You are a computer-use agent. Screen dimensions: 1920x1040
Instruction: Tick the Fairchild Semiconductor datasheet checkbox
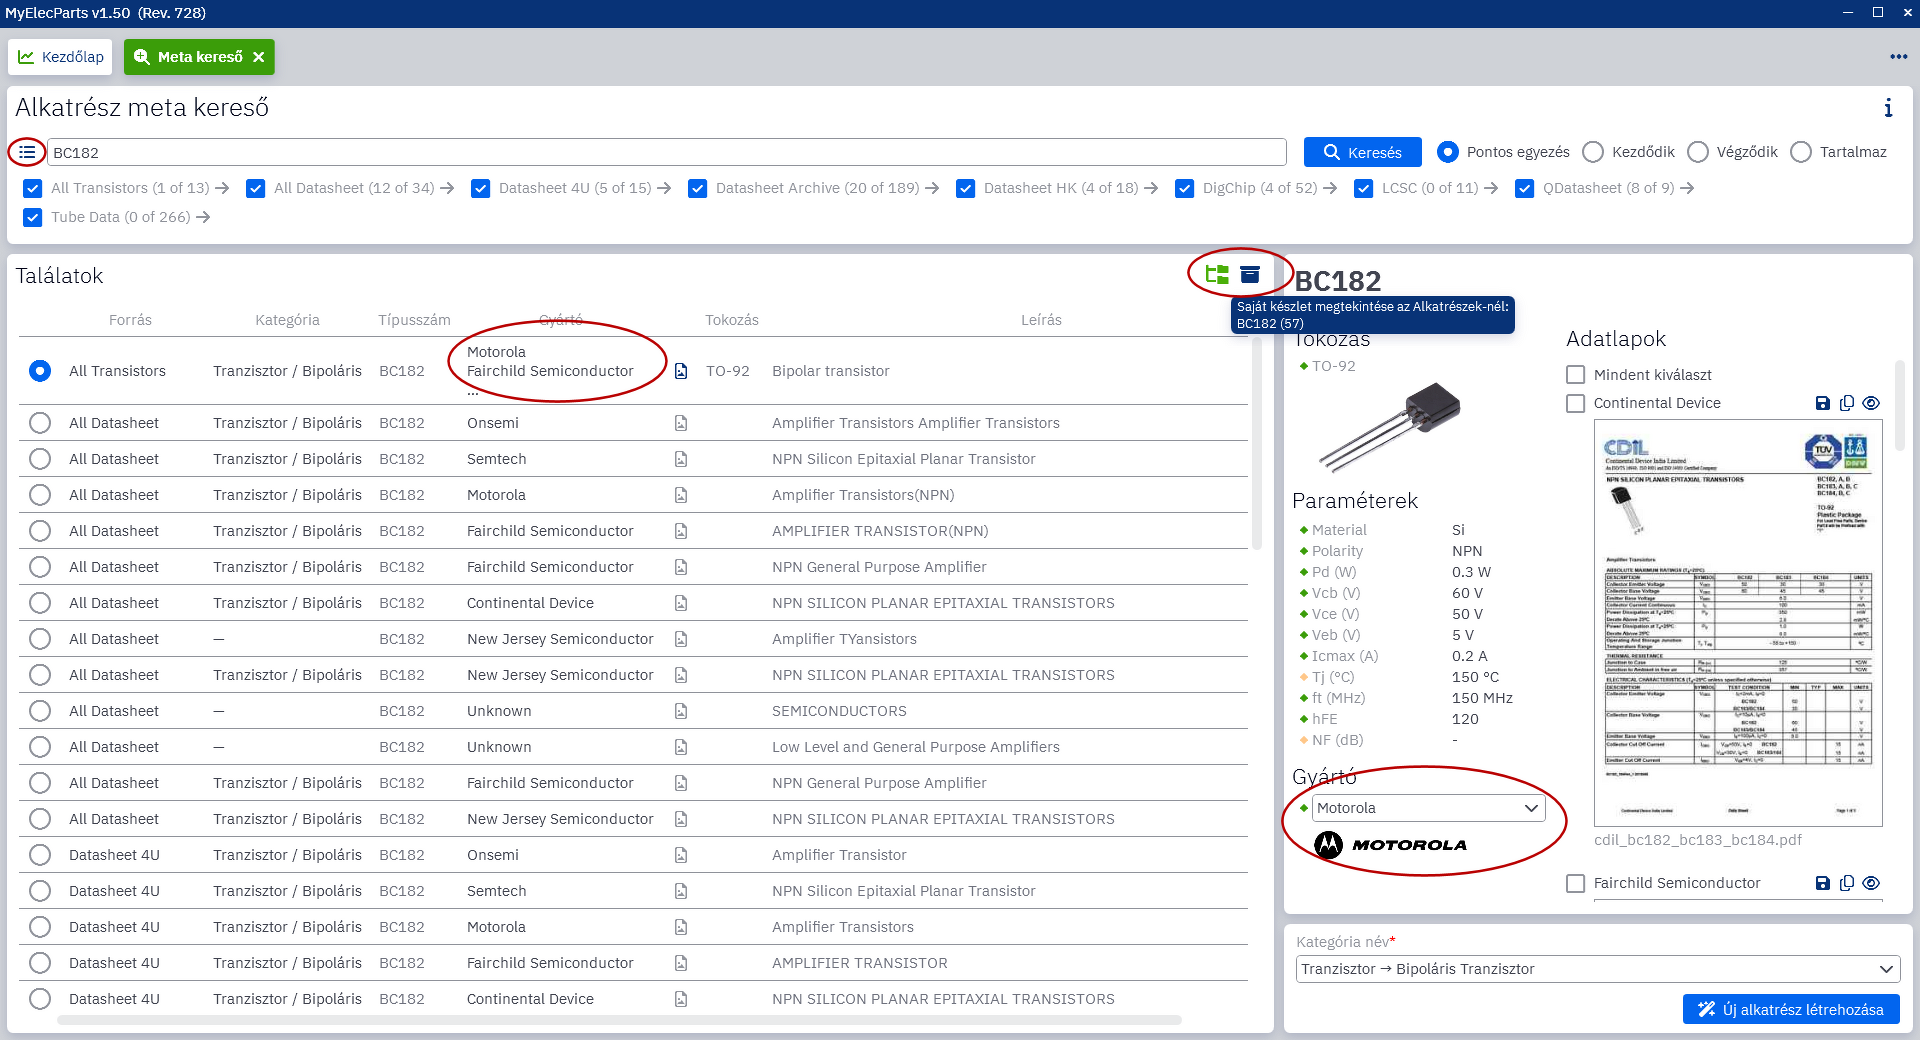coord(1576,883)
